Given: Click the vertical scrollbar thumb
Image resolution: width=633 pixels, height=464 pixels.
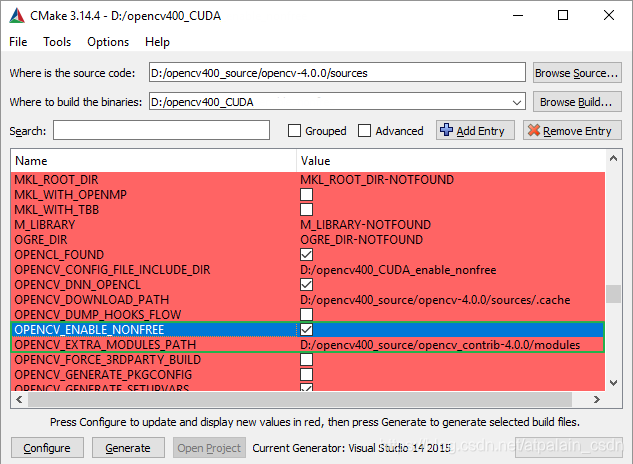Looking at the screenshot, I should point(613,294).
